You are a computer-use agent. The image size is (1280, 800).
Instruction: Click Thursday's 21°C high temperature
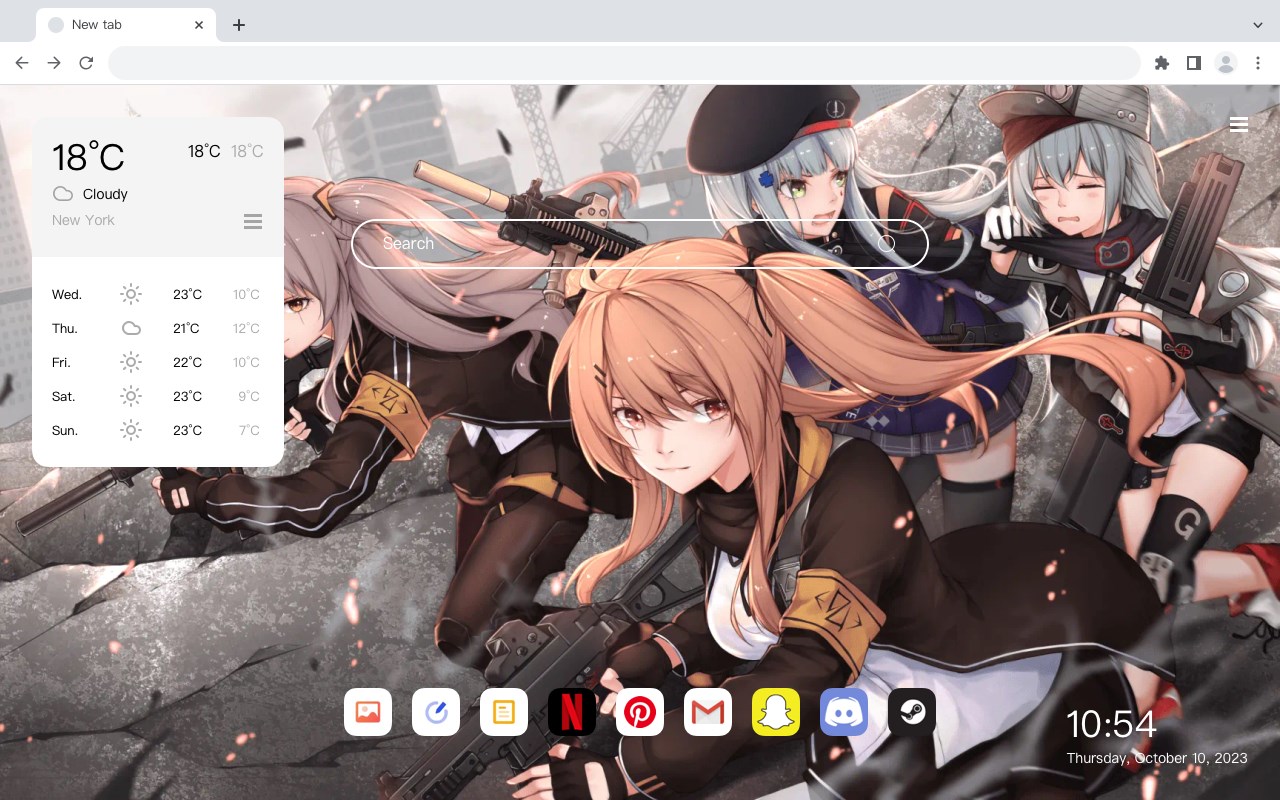[186, 328]
